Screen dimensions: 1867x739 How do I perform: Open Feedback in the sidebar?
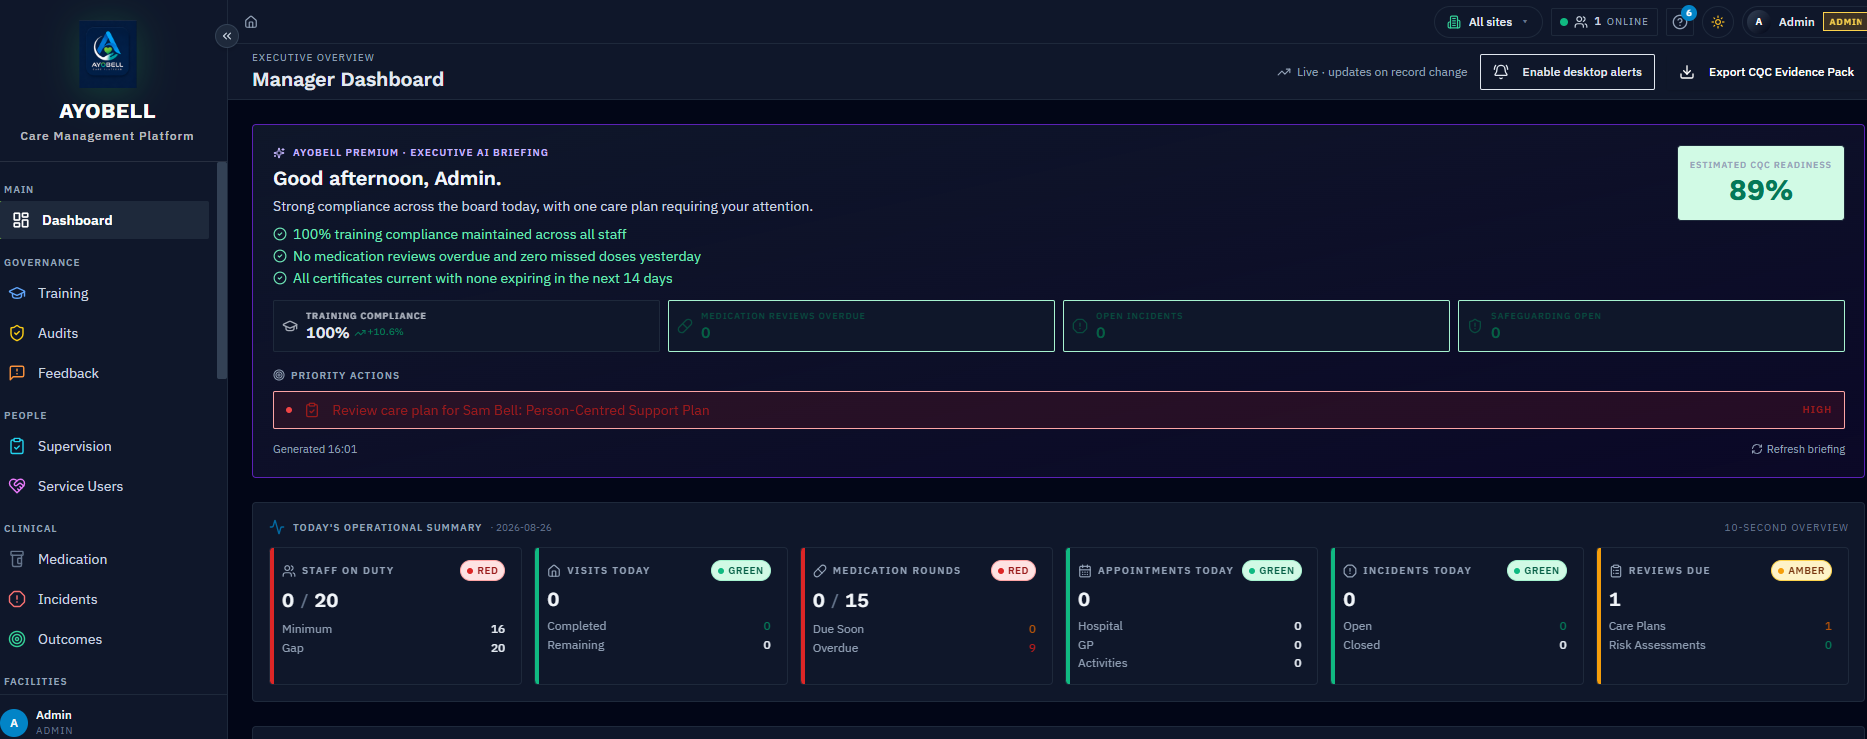click(104, 373)
